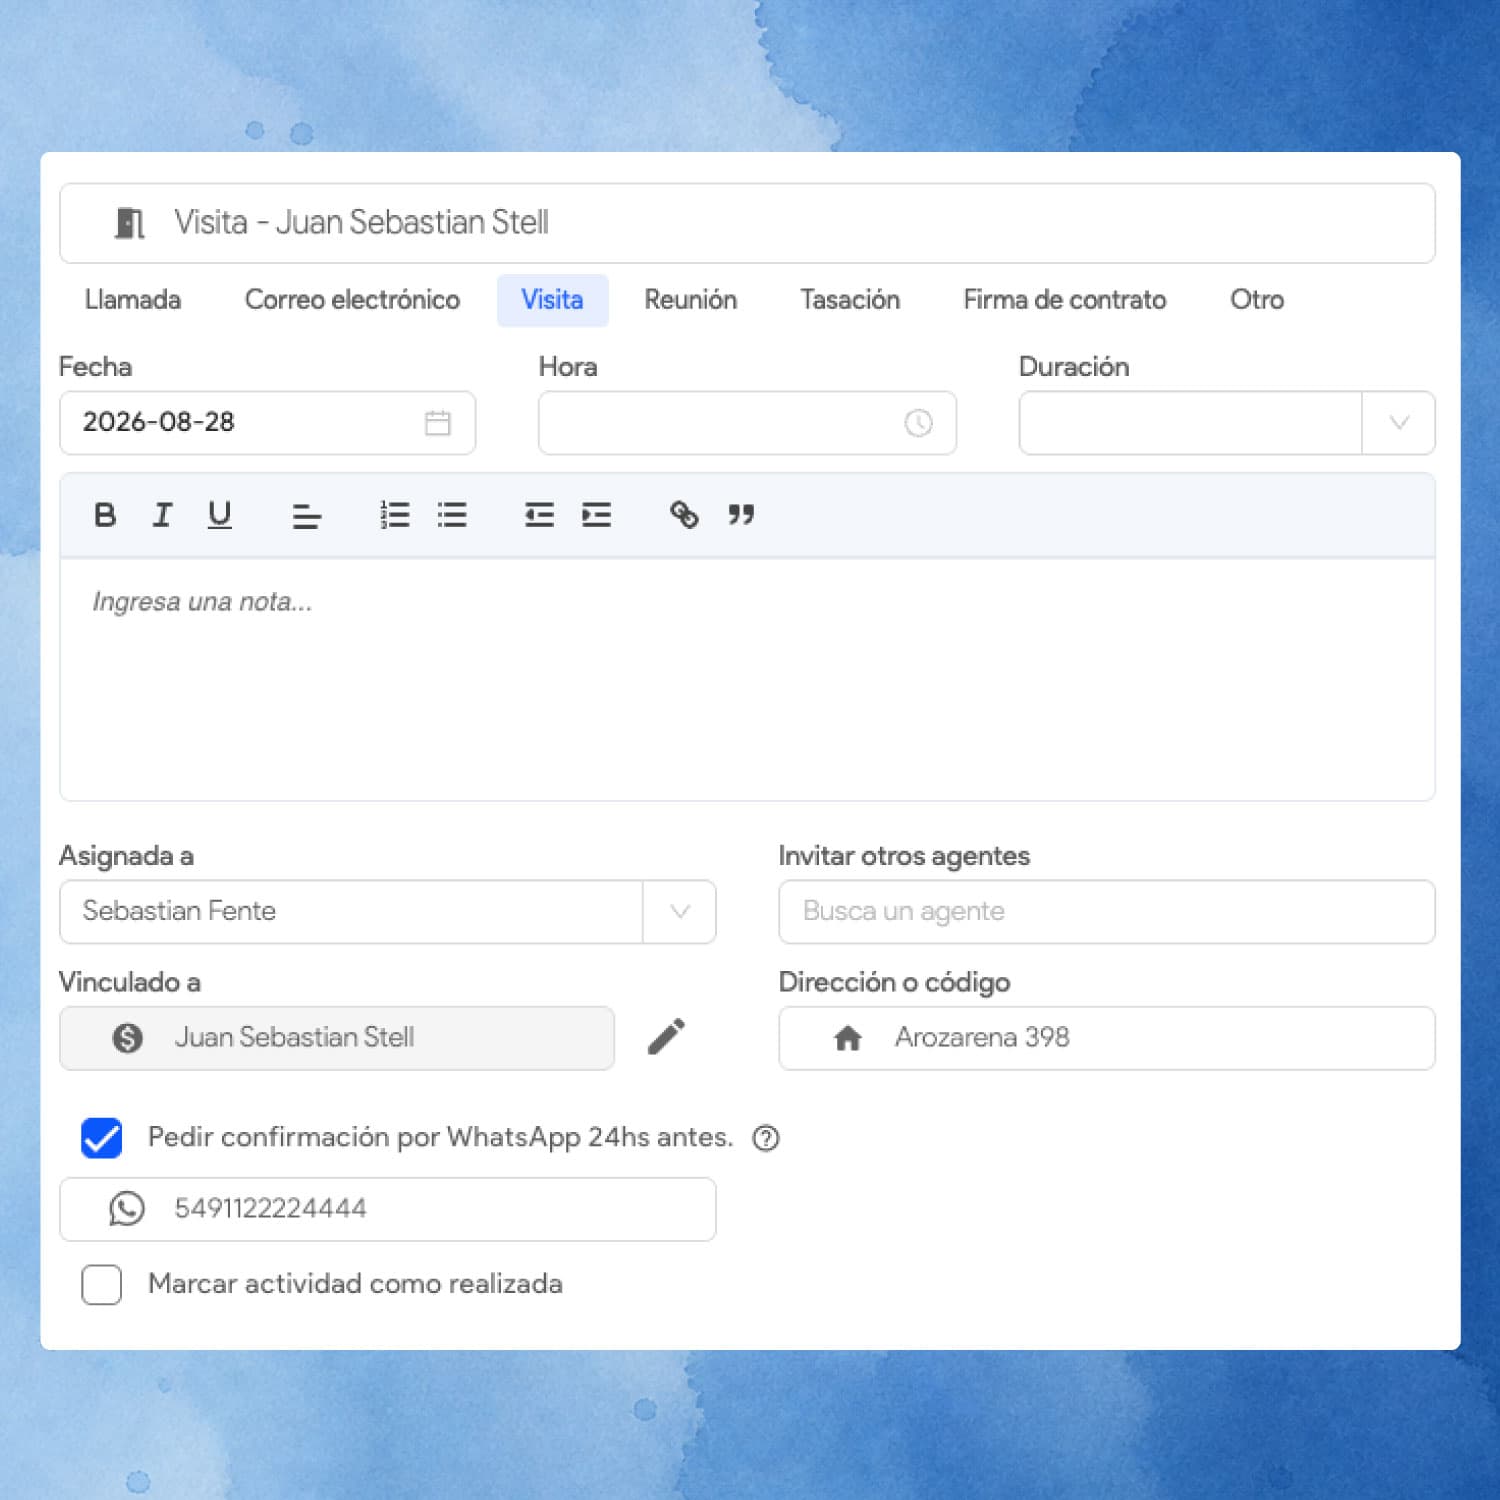The image size is (1500, 1500).
Task: Click the note text area
Action: click(x=748, y=680)
